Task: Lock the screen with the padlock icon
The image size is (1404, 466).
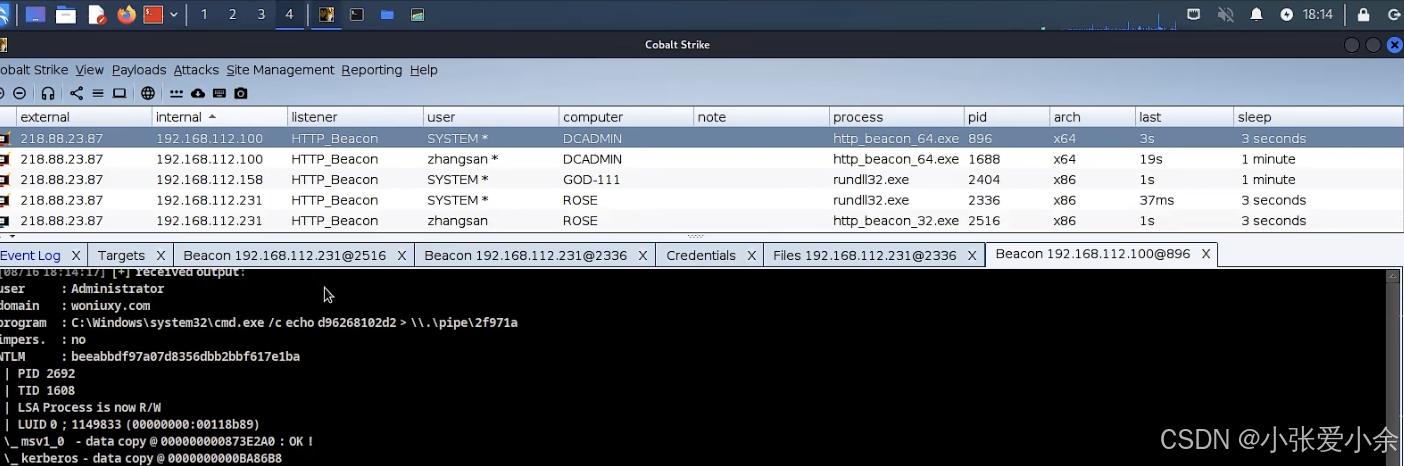Action: coord(1363,15)
